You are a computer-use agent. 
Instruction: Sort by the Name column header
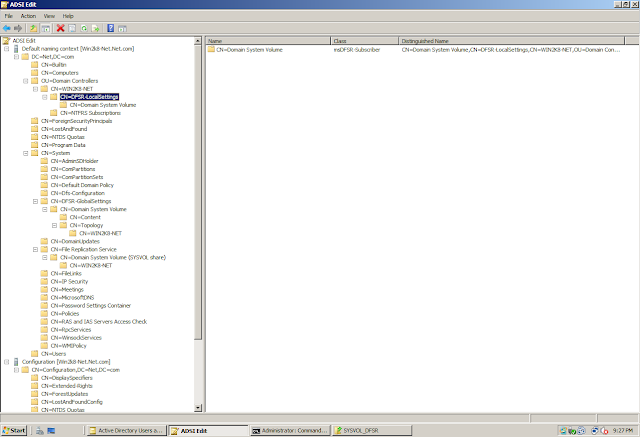268,41
